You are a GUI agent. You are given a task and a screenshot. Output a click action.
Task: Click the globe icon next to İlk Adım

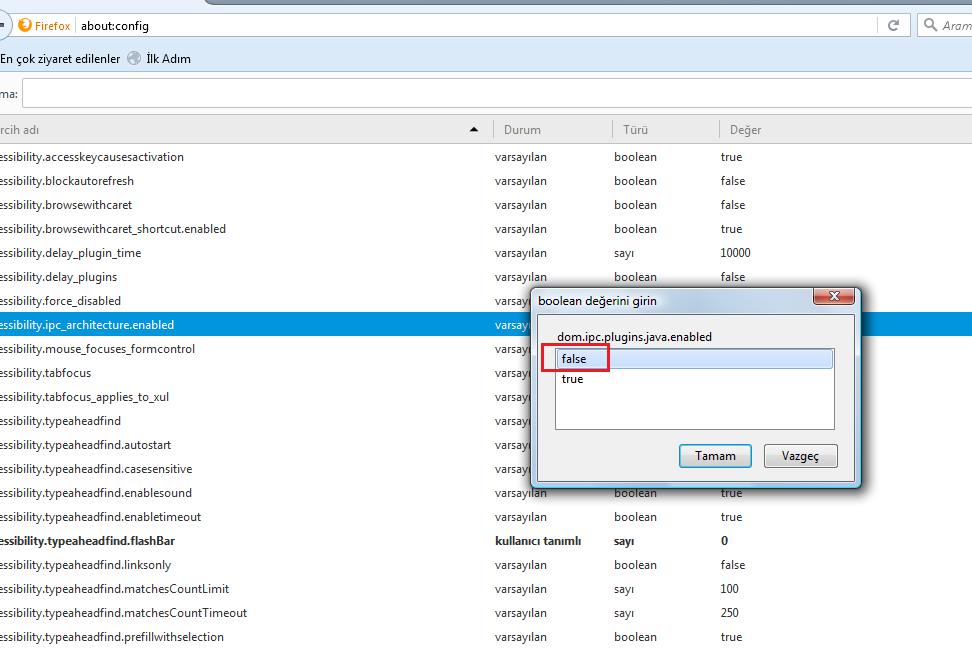tap(133, 59)
